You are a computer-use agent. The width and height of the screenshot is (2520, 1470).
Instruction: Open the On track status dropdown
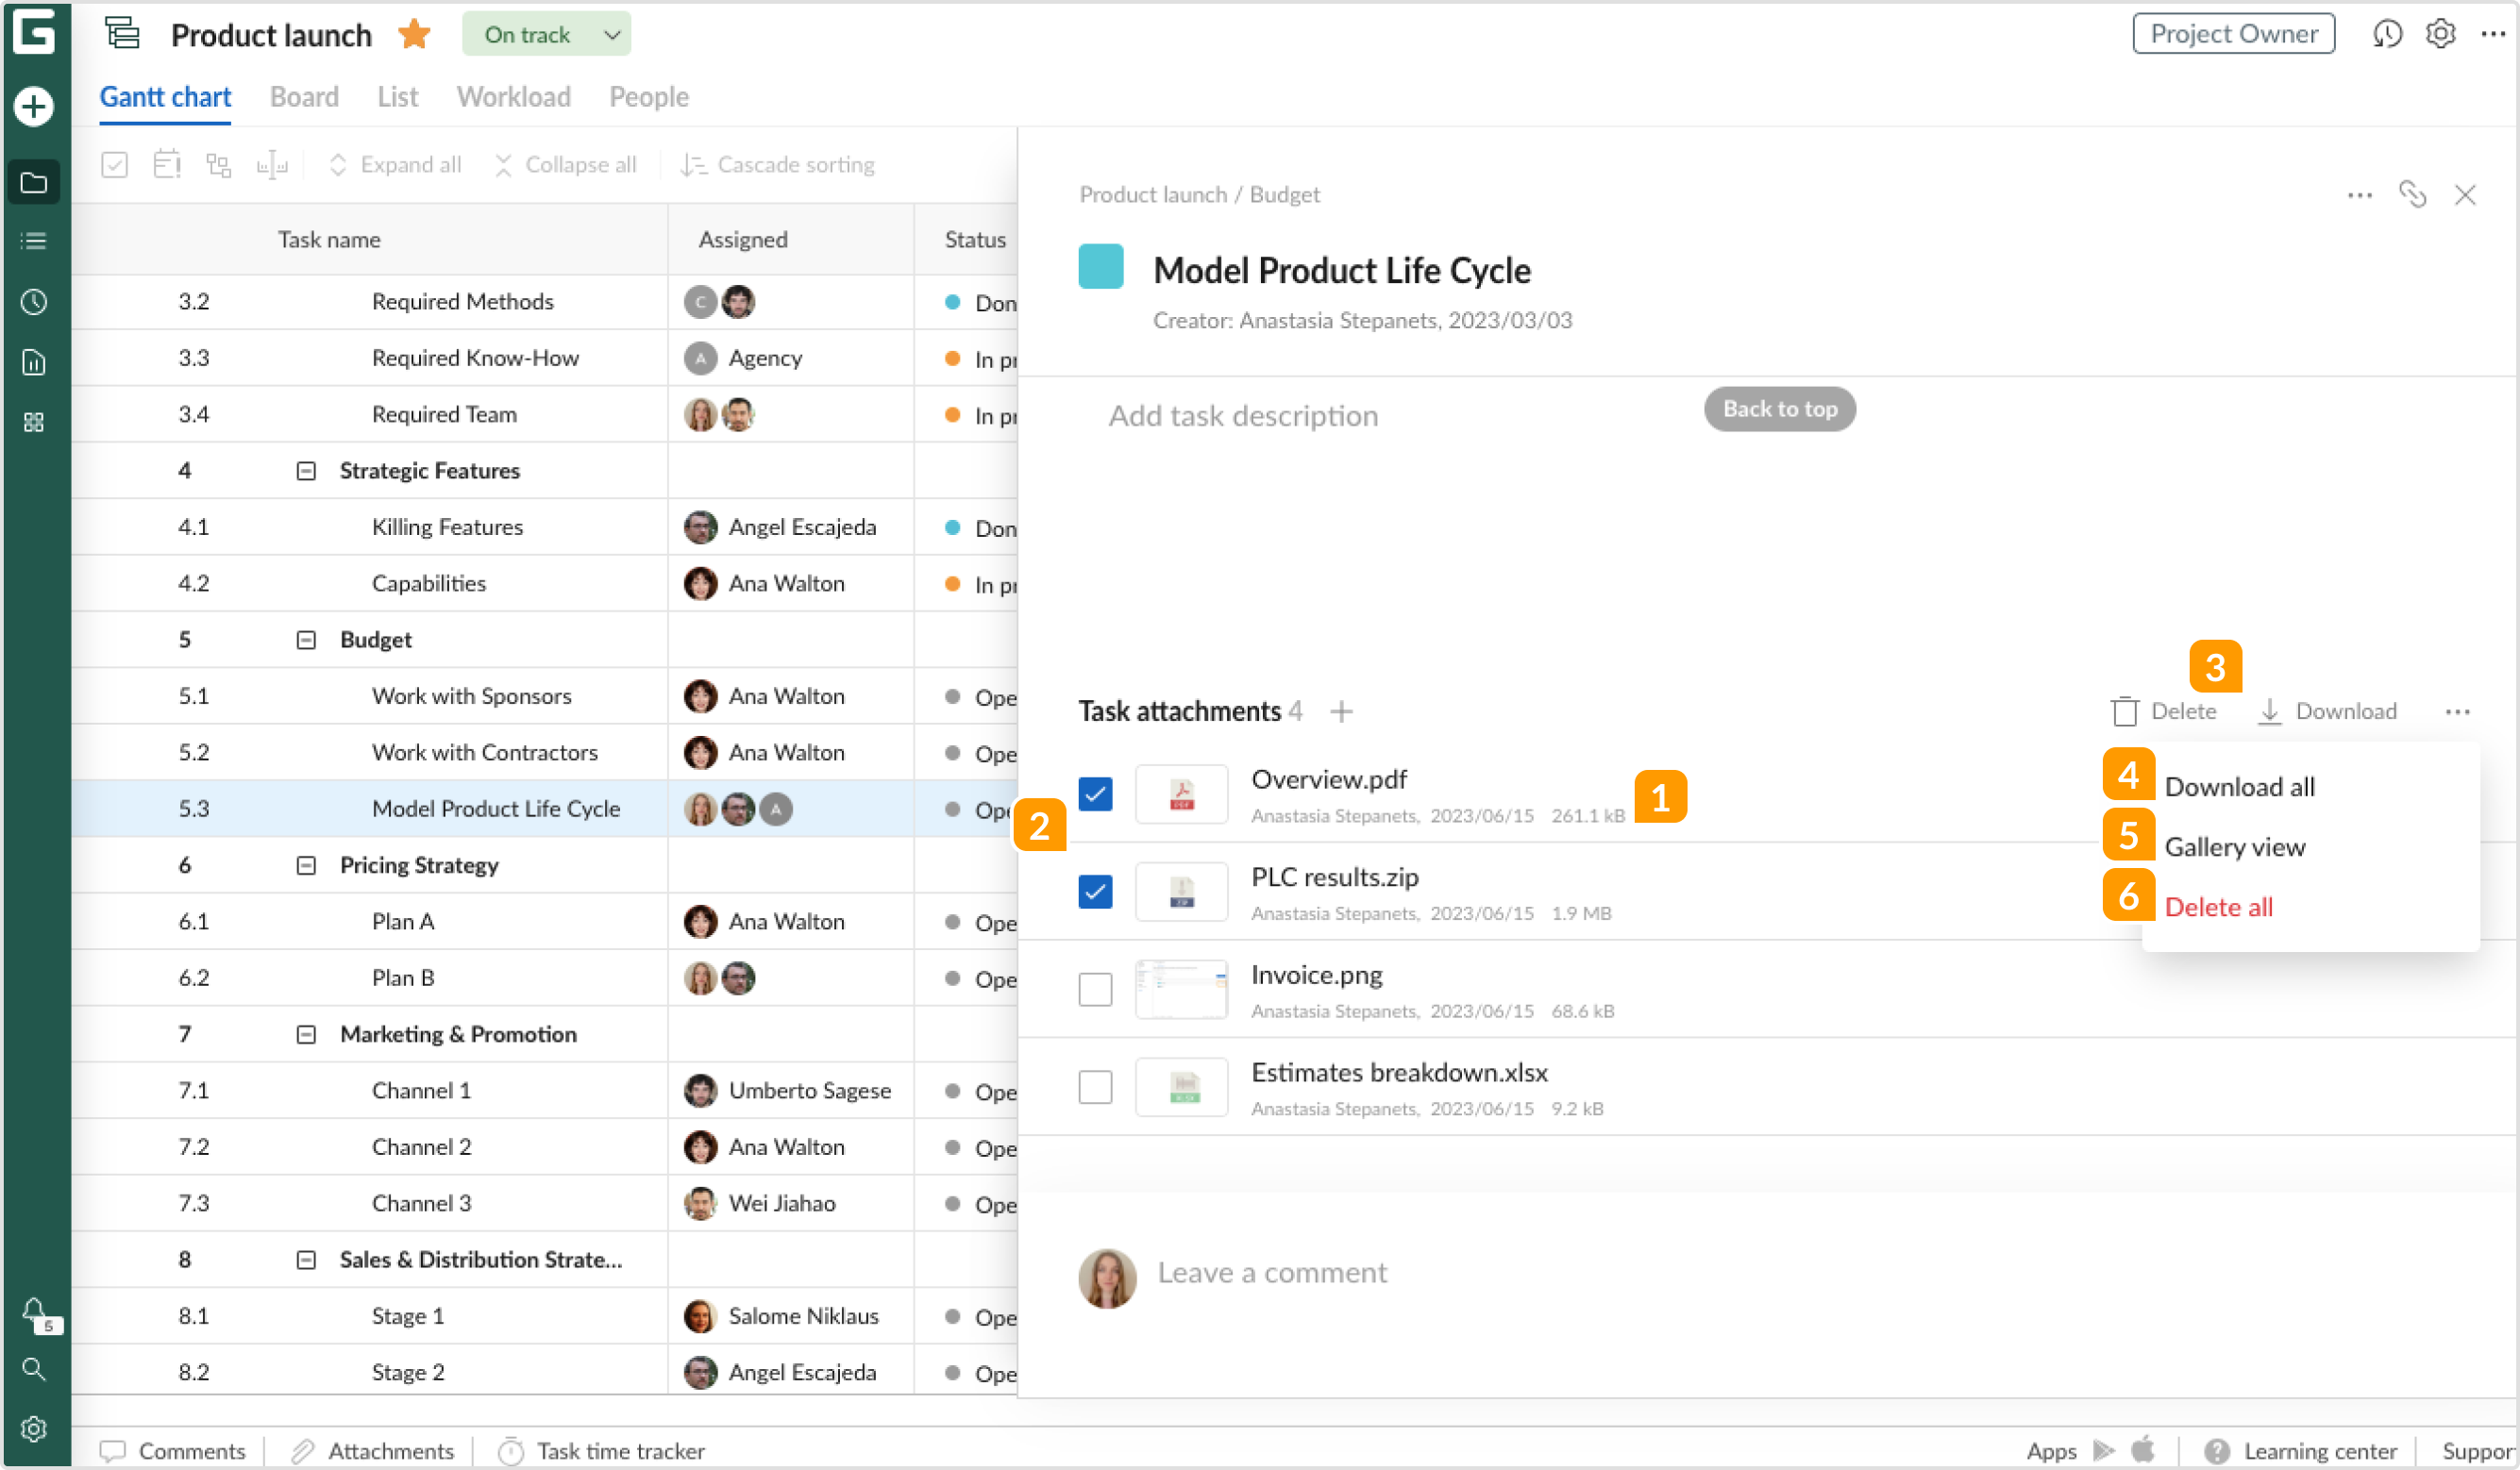546,35
